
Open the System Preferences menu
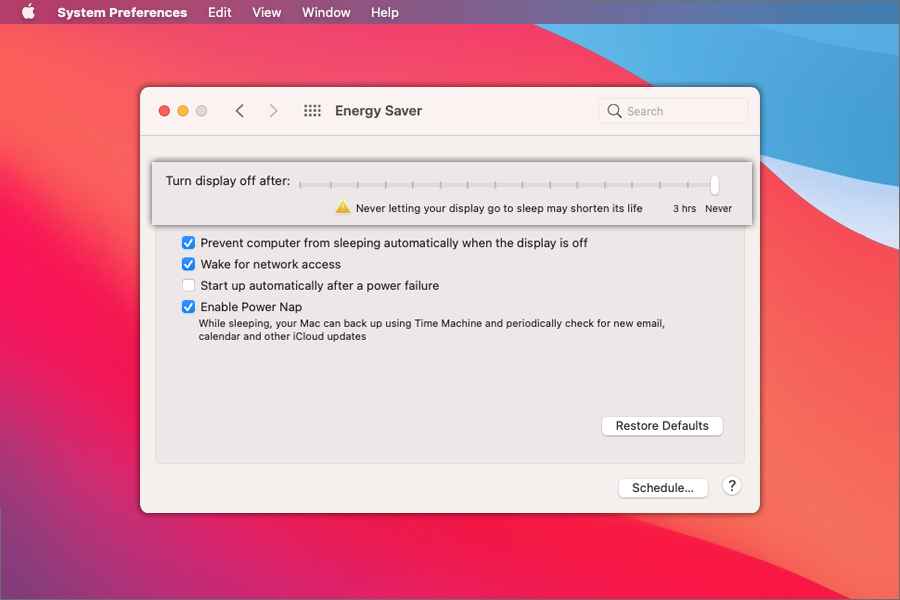122,13
